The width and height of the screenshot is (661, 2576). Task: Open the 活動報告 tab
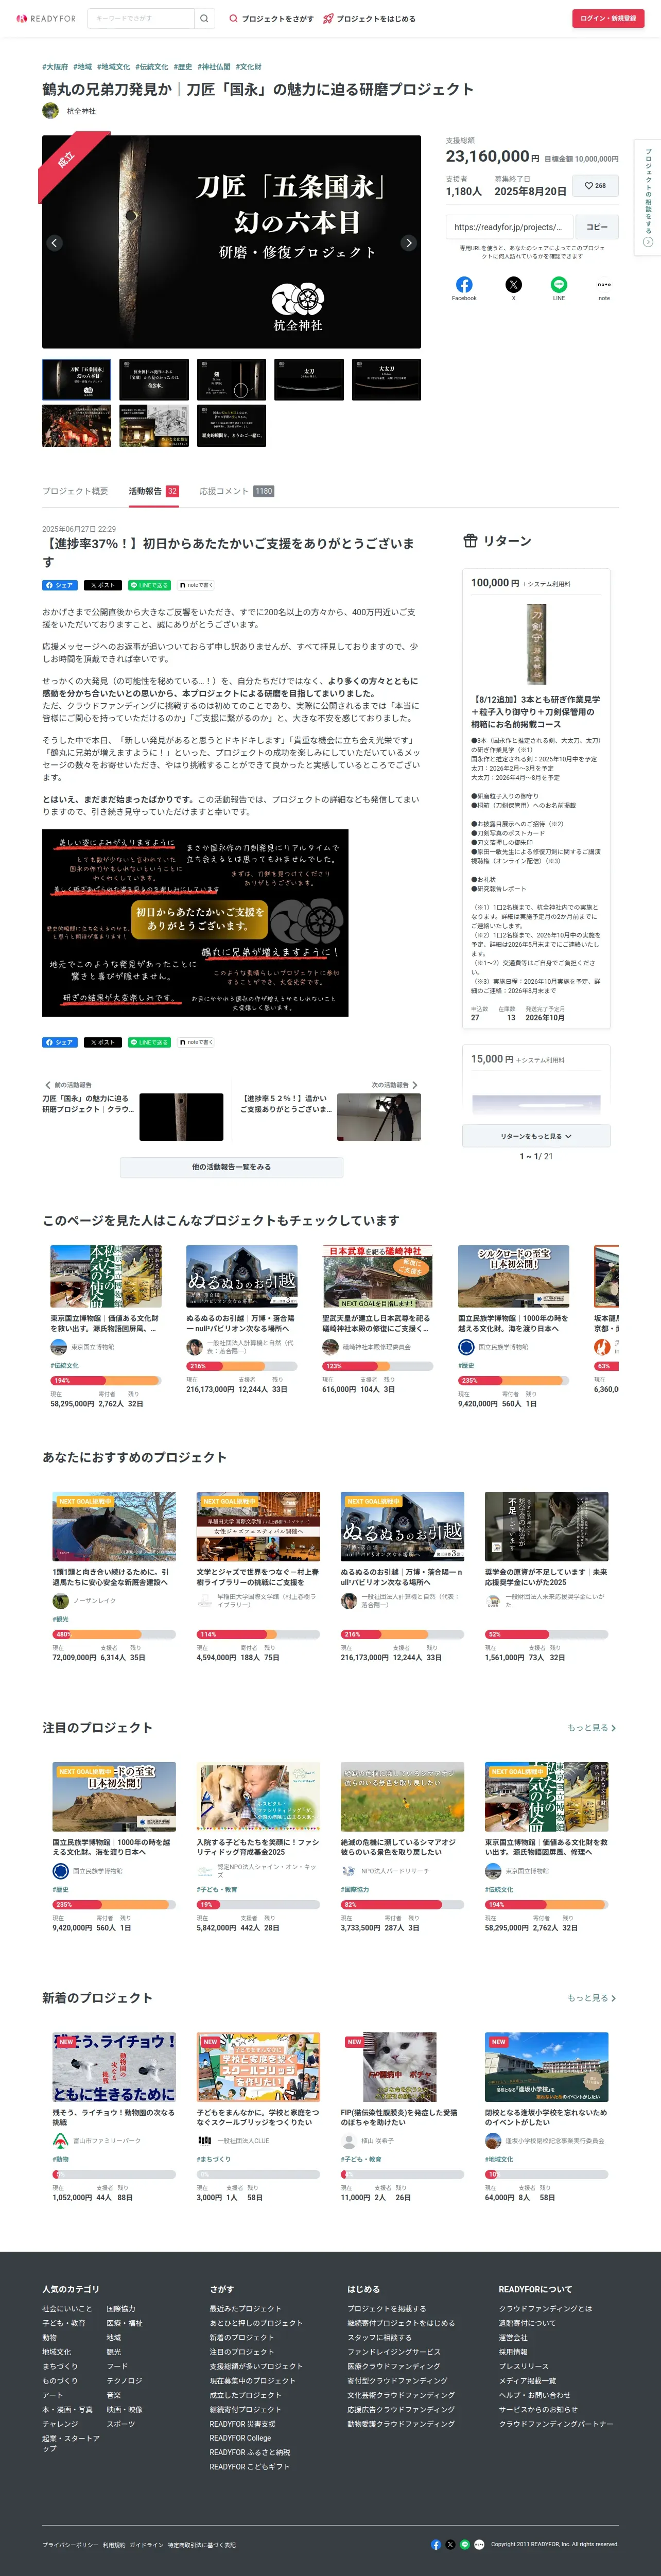[x=153, y=491]
